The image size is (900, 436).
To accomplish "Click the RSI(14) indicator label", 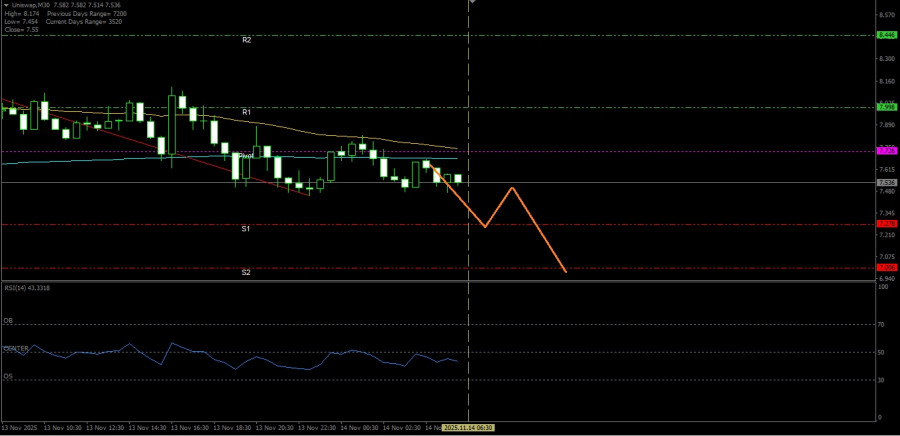I will 27,288.
